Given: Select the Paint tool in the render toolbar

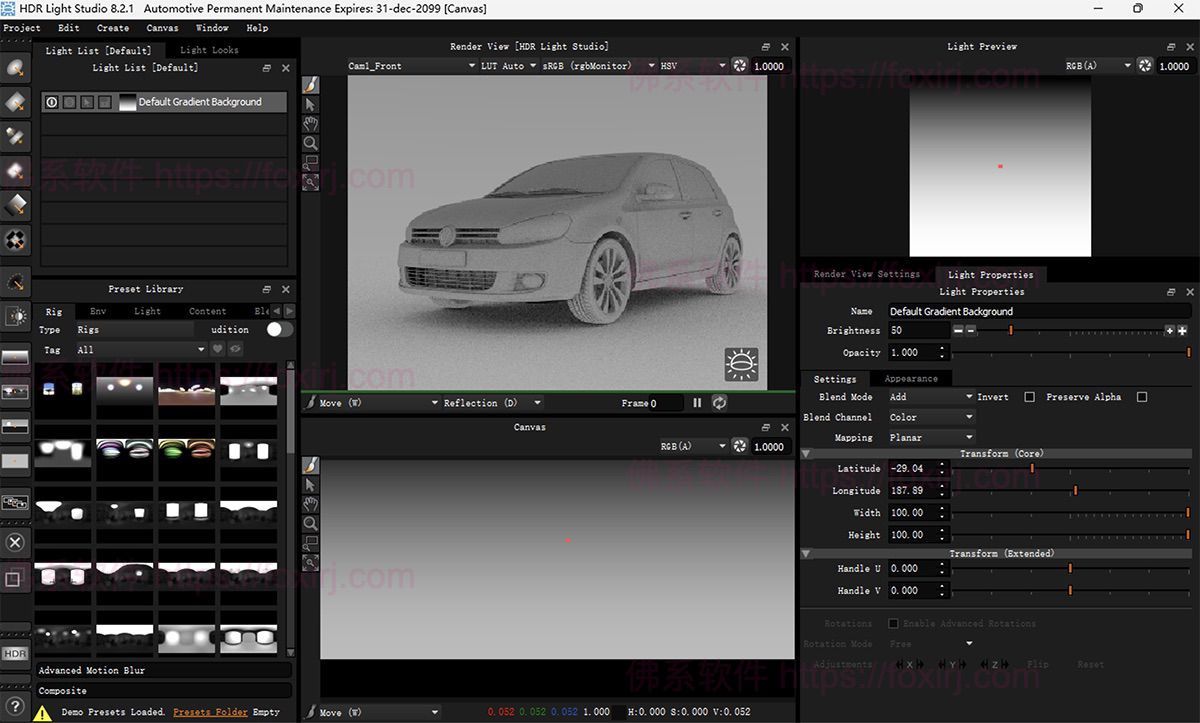Looking at the screenshot, I should 310,83.
